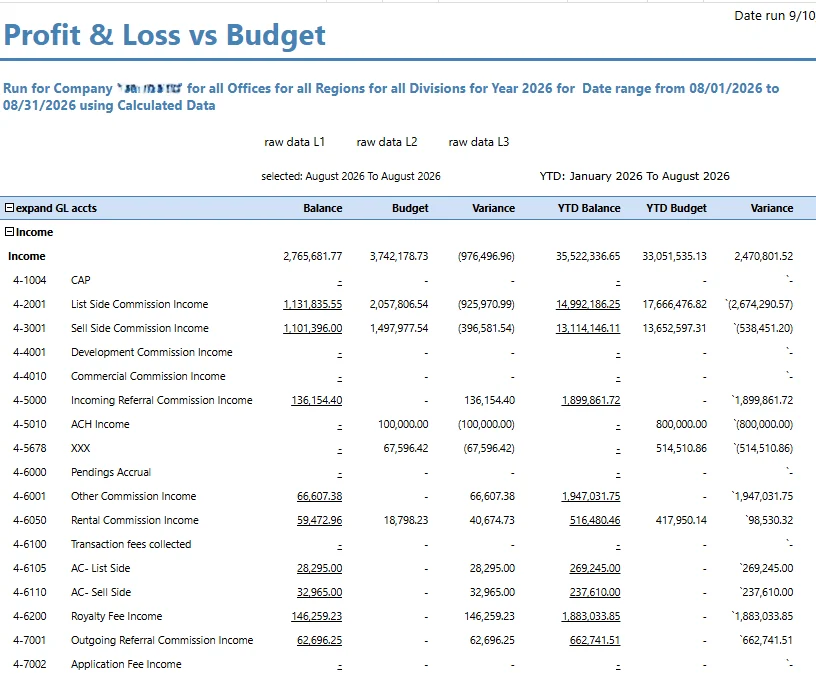Screen dimensions: 816x674
Task: Select the Budget column header
Action: coord(410,208)
